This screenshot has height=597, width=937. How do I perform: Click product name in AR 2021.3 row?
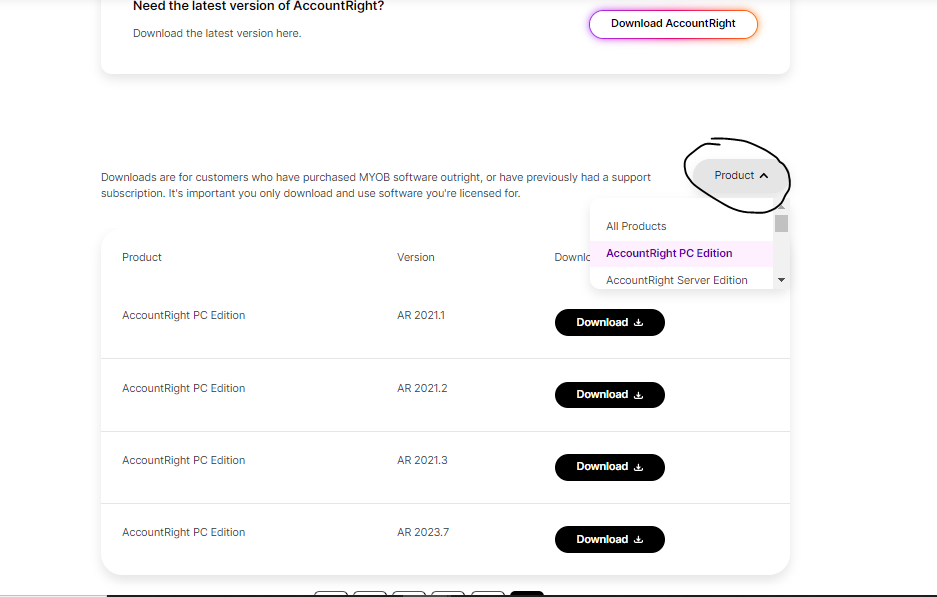coord(183,461)
